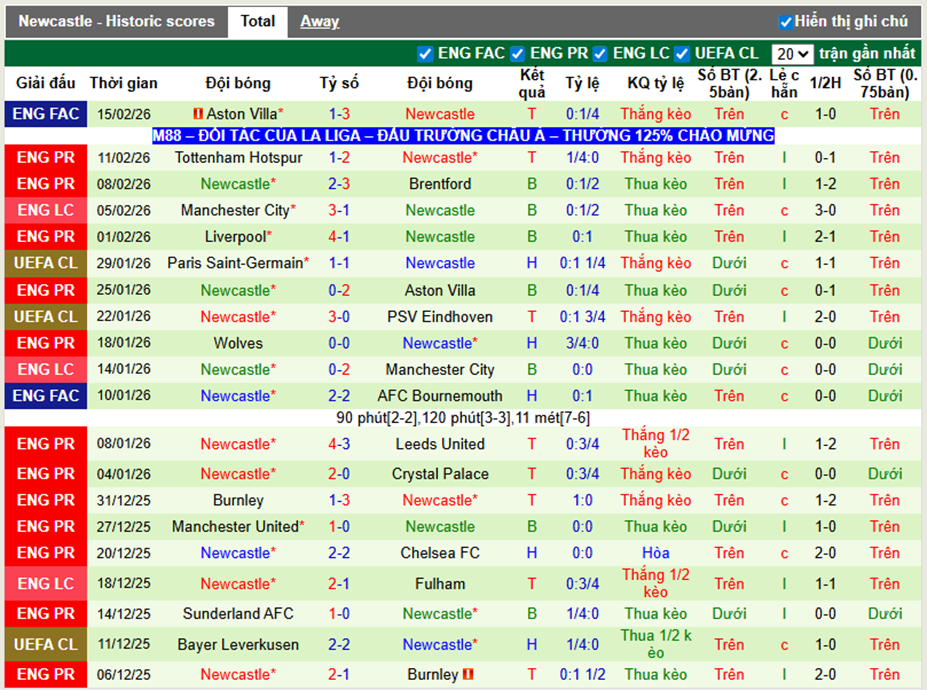The image size is (927, 690).
Task: Click 'Dưới' in Crystal Palace row's last column
Action: (884, 474)
